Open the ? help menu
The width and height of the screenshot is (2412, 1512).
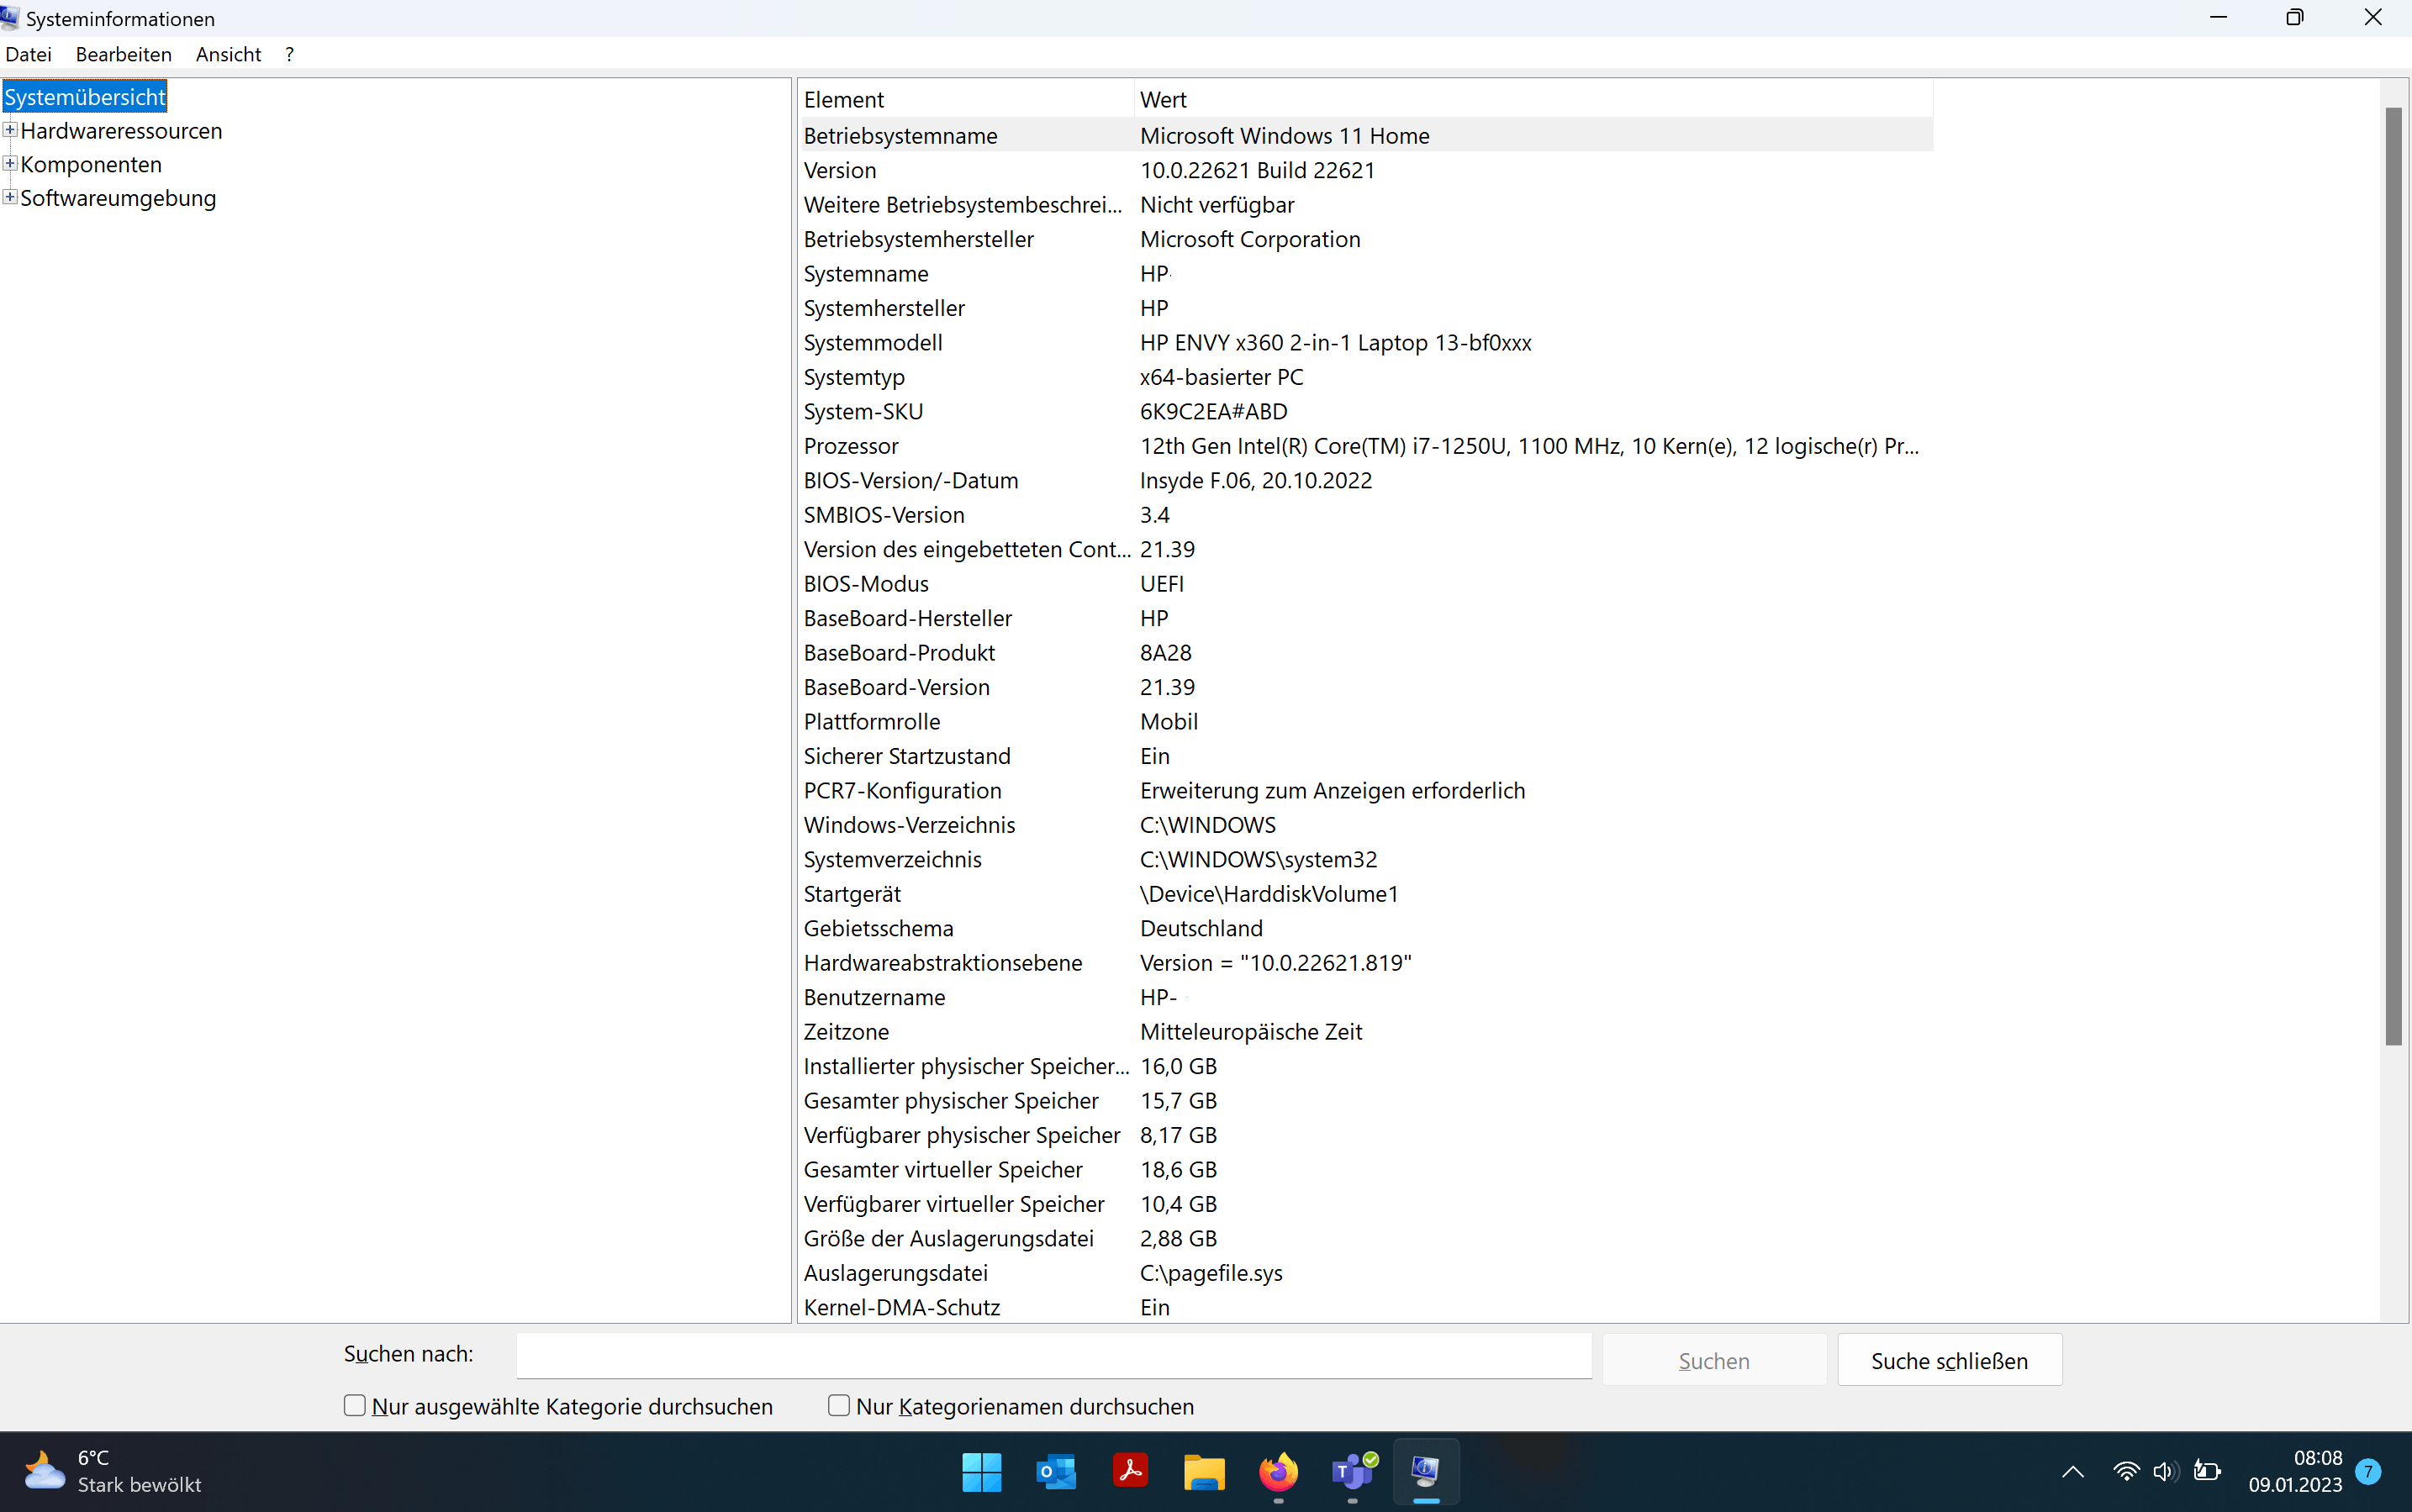click(289, 54)
